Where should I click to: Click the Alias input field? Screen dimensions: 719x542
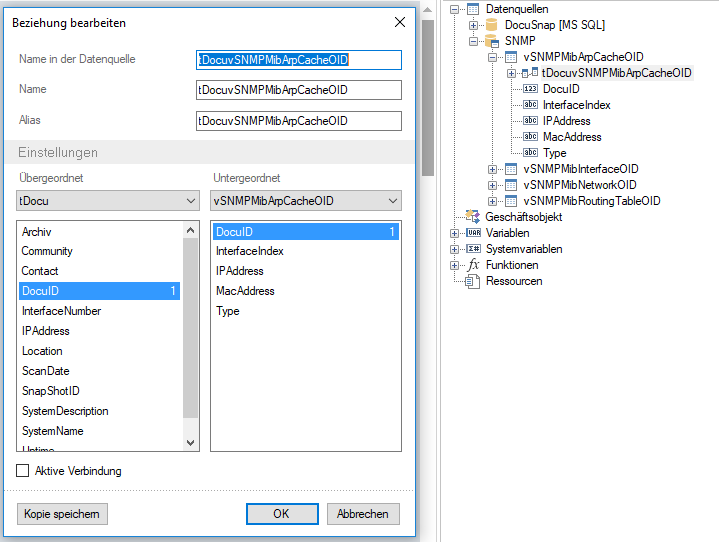click(299, 121)
